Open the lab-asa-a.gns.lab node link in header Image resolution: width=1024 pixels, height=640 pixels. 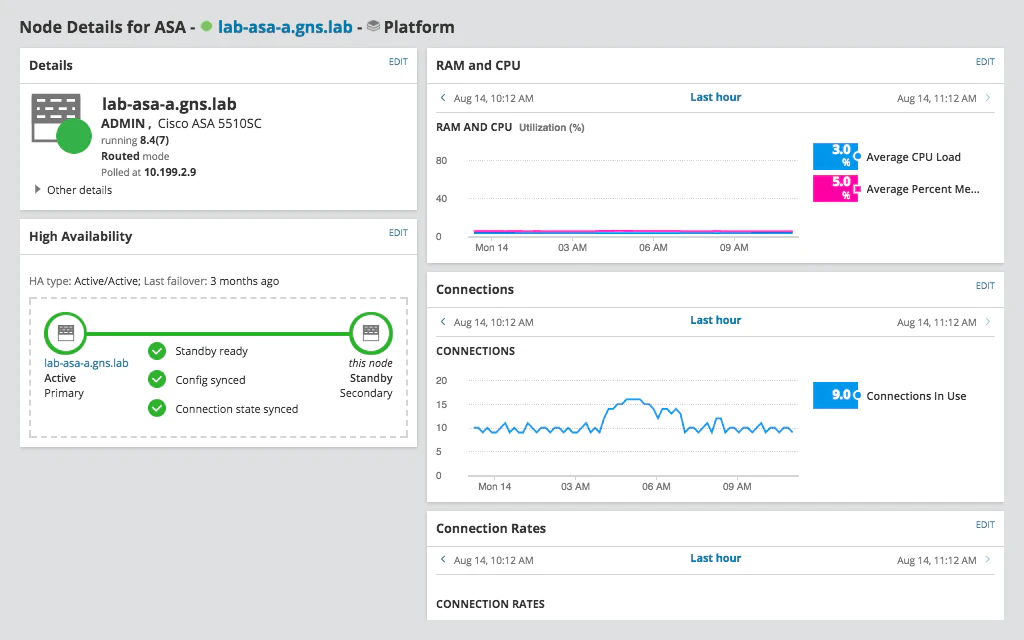coord(286,27)
